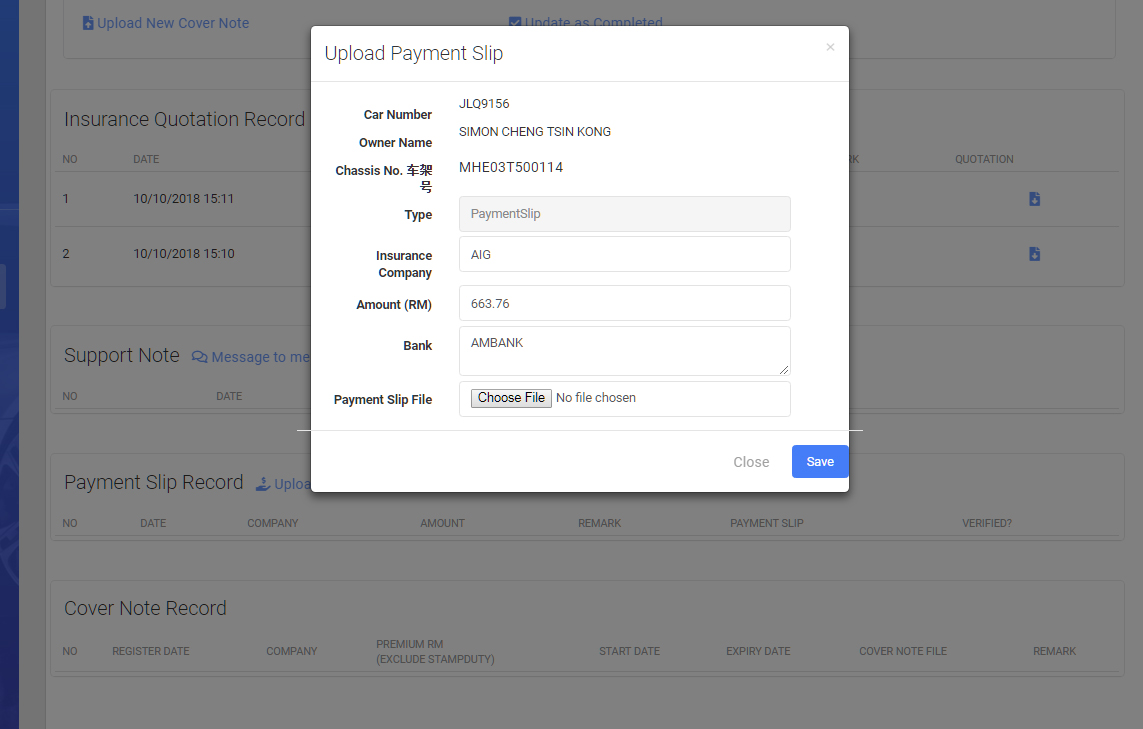Click inside the Bank text area
Screen dimensions: 1143x729
click(624, 350)
